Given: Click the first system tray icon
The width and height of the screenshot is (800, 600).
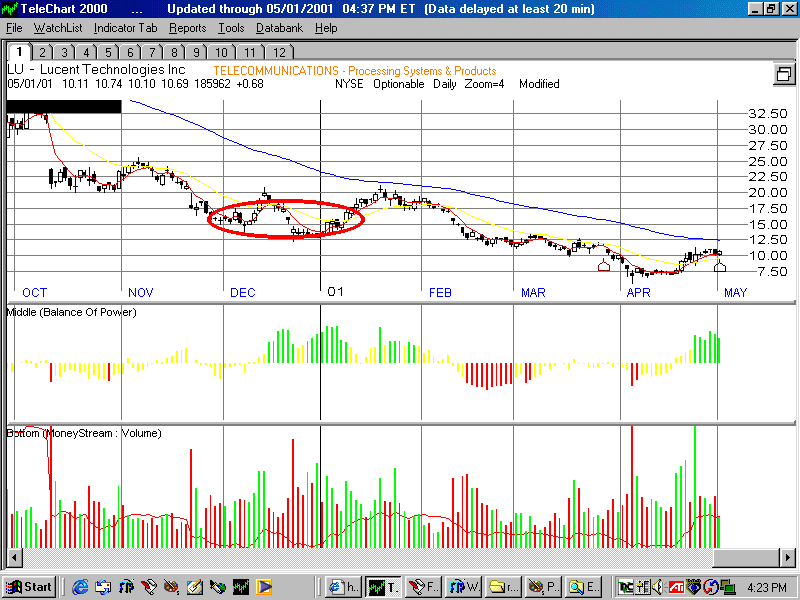Looking at the screenshot, I should [625, 587].
